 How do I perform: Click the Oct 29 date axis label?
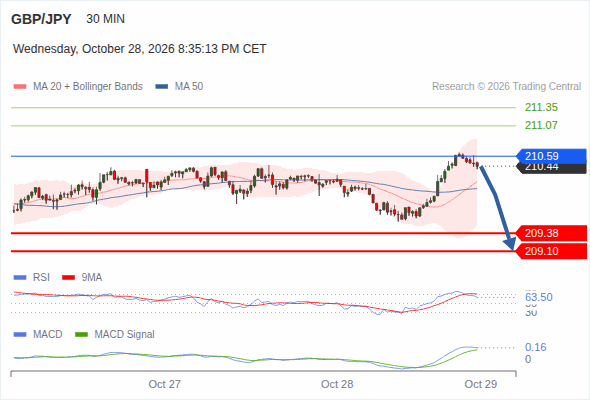tap(481, 384)
